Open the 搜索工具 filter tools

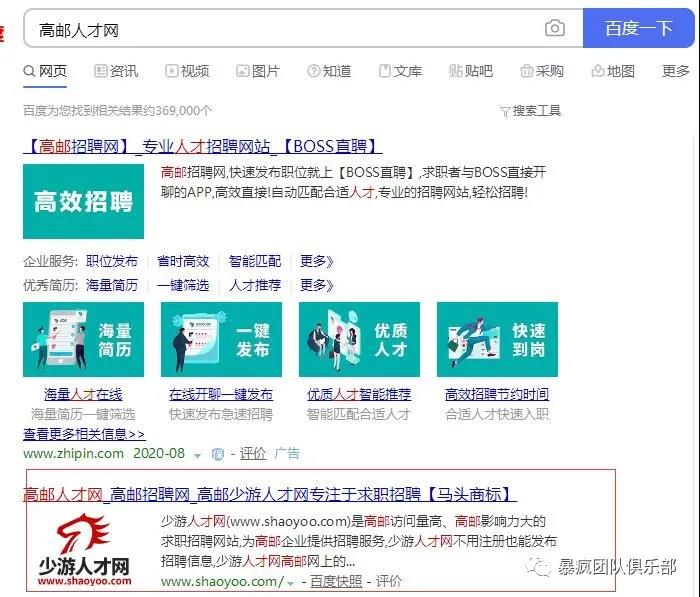[530, 111]
